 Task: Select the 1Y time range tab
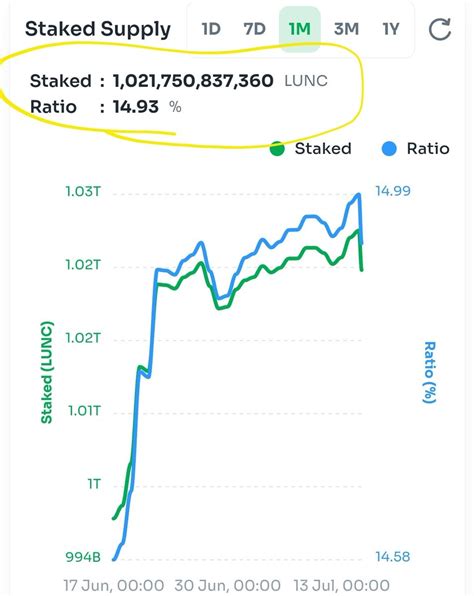point(391,29)
